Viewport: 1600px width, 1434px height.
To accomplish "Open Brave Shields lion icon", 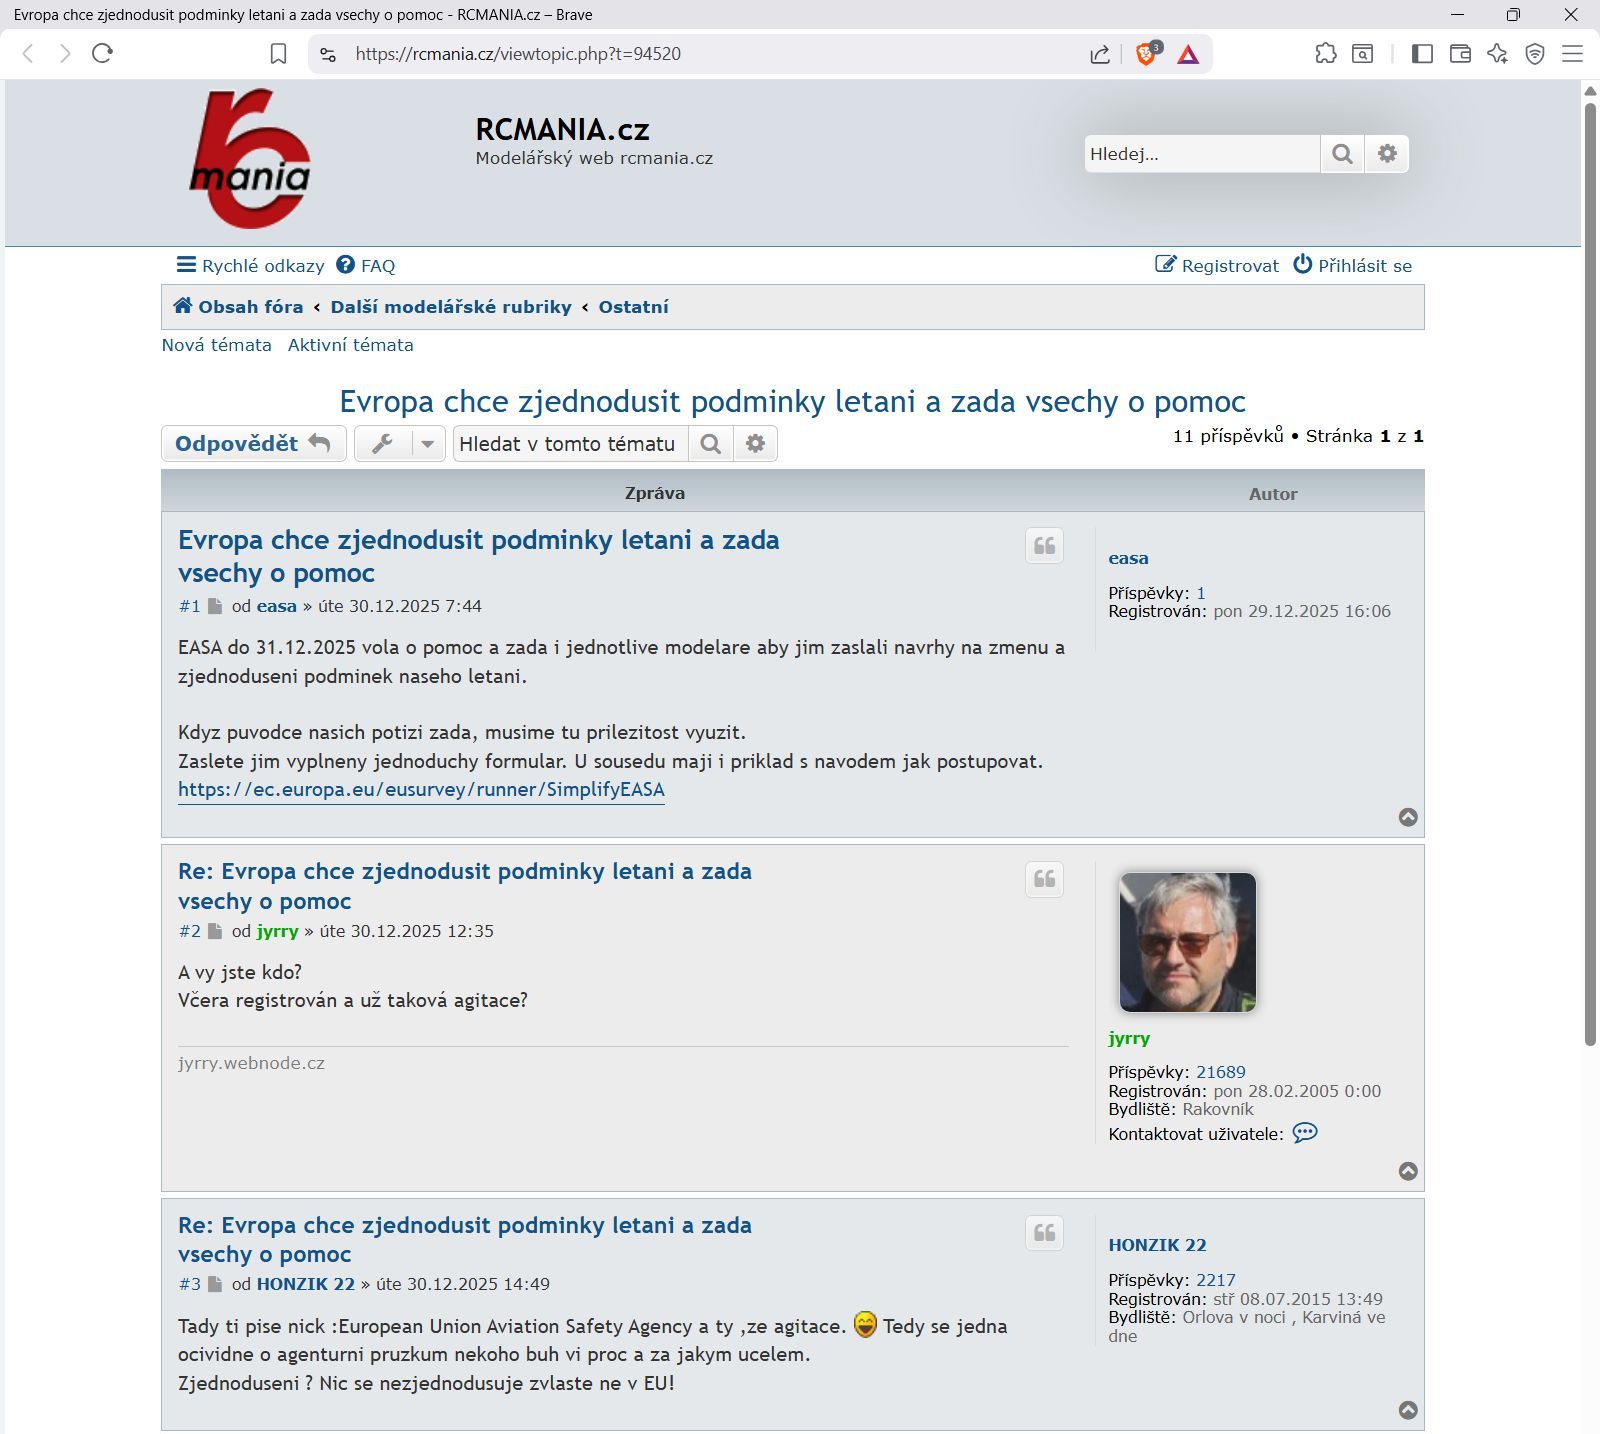I will pyautogui.click(x=1146, y=54).
